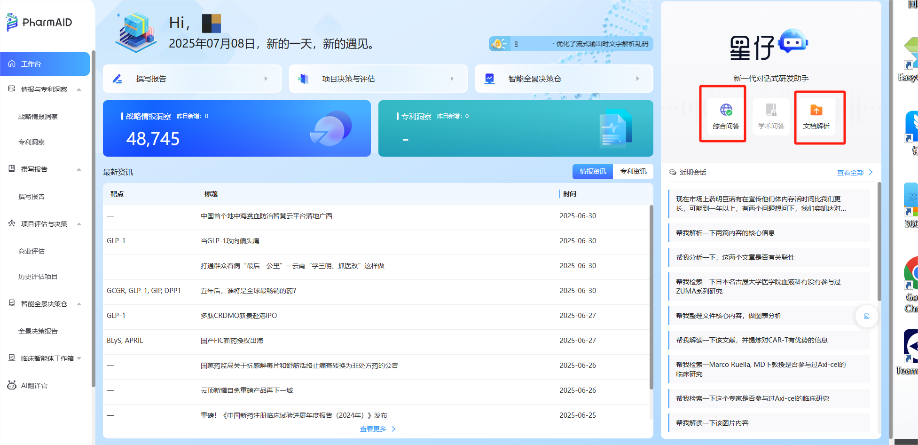Collapse the 情报与专利探索 sidebar group

pyautogui.click(x=79, y=89)
